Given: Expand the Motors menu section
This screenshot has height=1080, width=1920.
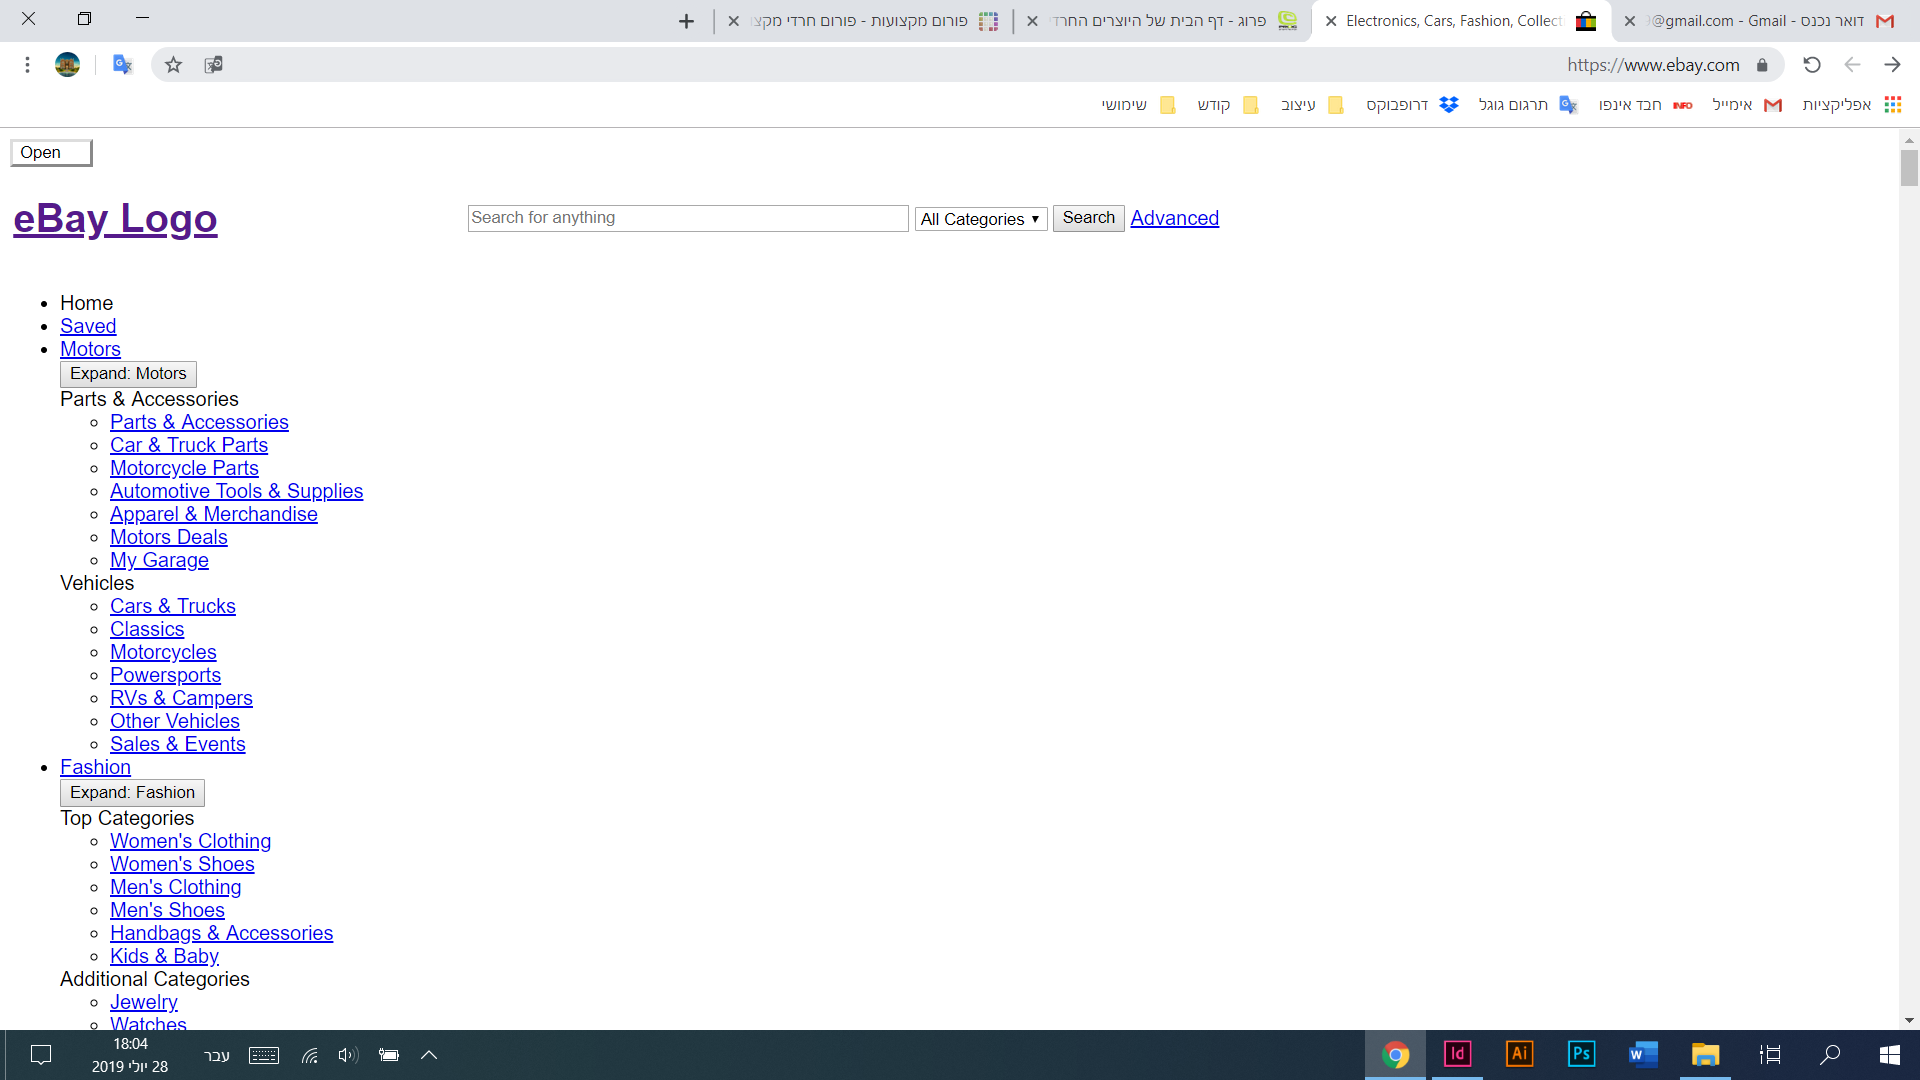Looking at the screenshot, I should pos(128,374).
